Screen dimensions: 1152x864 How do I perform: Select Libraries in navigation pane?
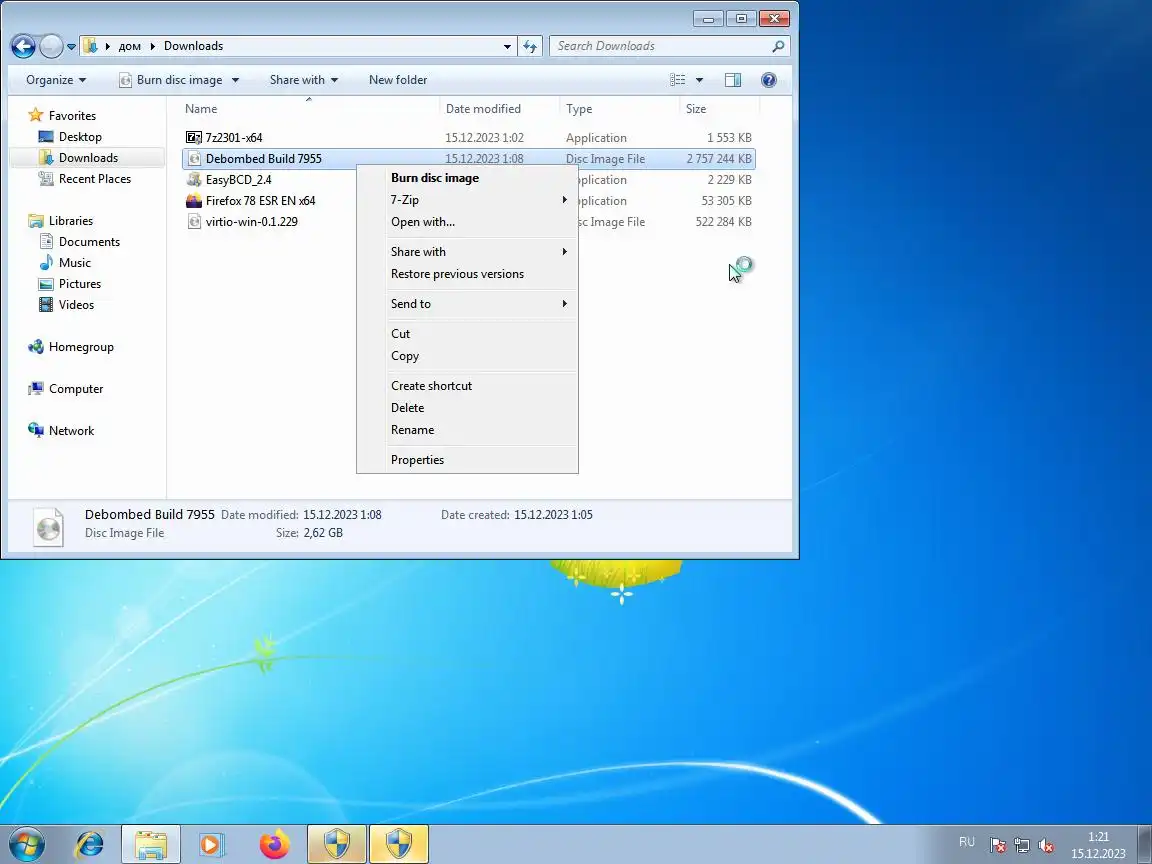coord(60,220)
